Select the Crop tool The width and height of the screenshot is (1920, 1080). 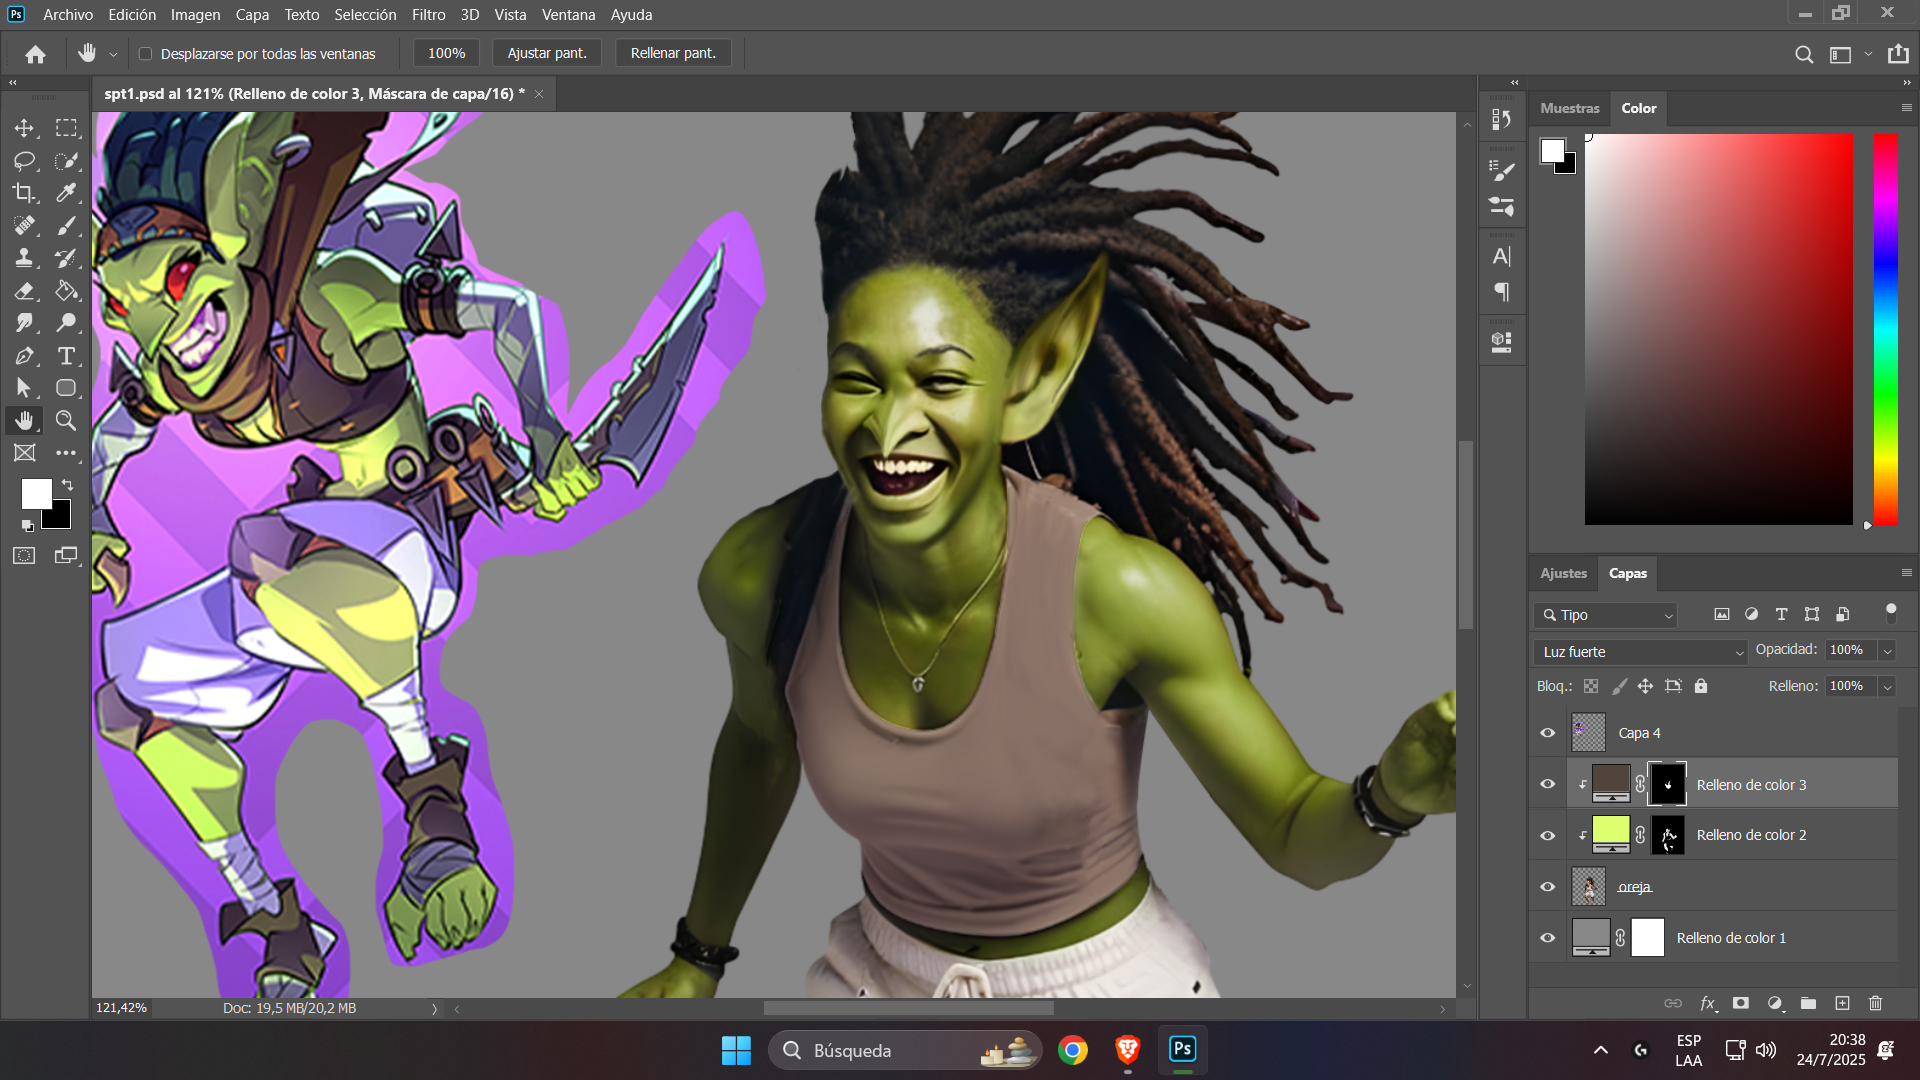coord(24,193)
